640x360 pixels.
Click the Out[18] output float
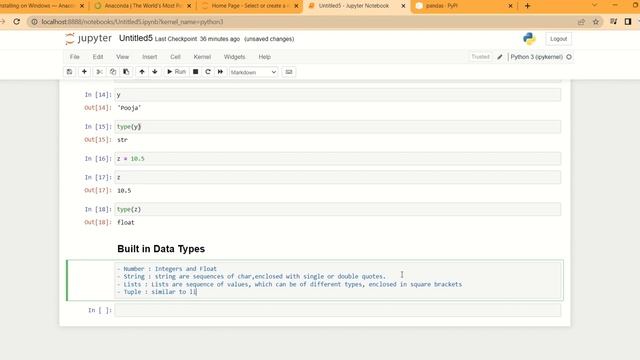click(126, 222)
